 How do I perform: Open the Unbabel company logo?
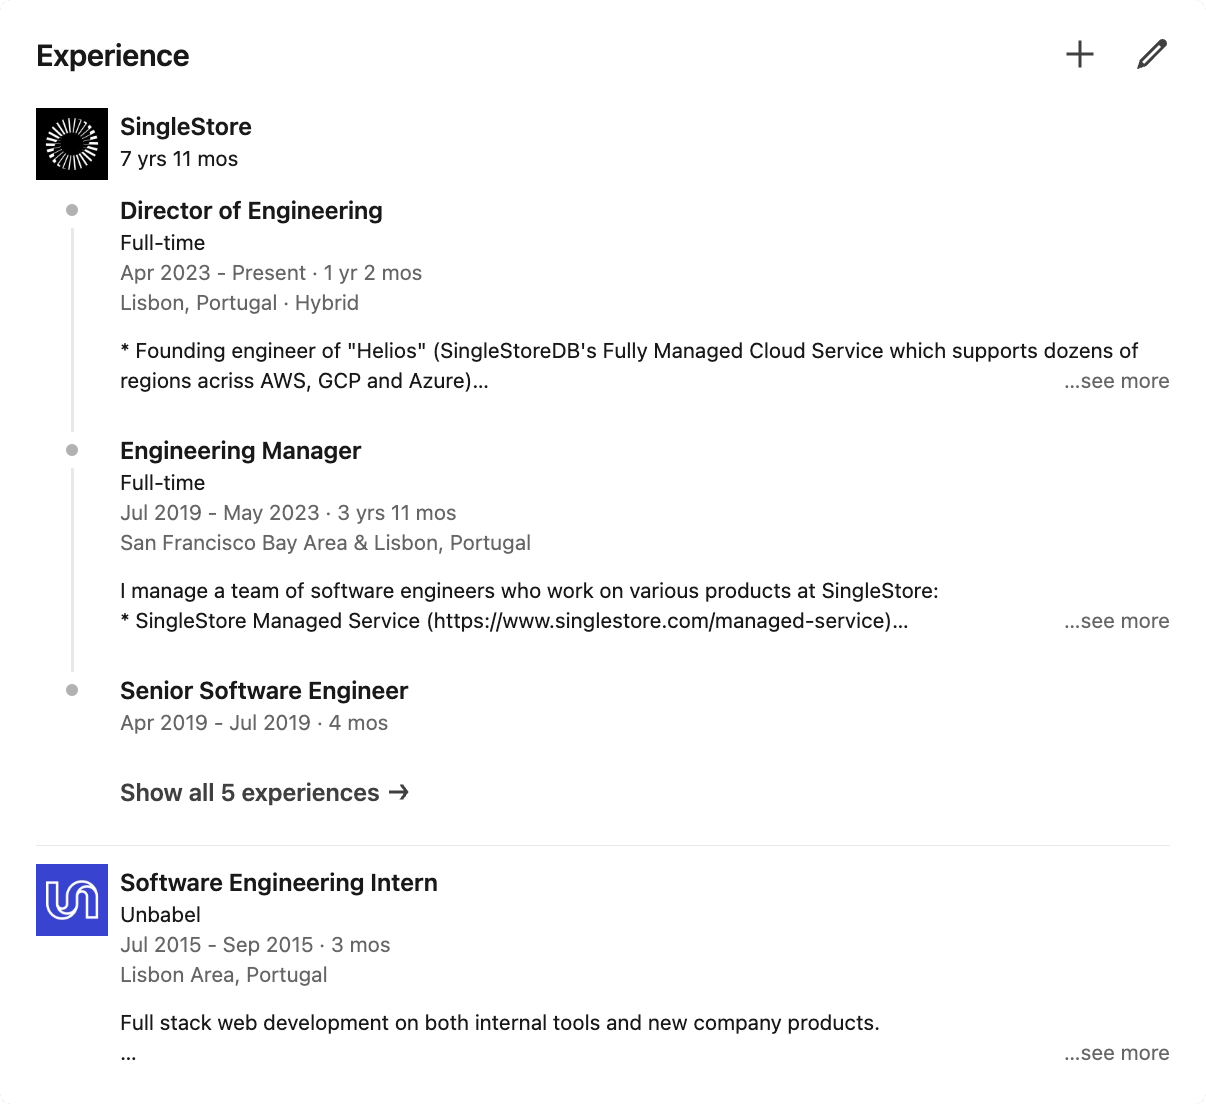(72, 900)
